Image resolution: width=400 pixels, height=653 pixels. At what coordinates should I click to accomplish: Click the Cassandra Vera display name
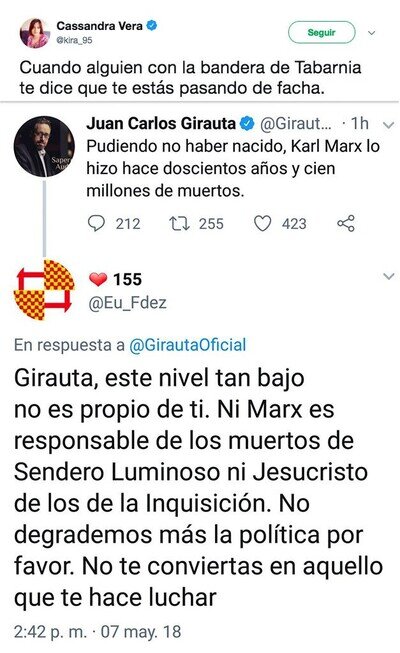[100, 26]
